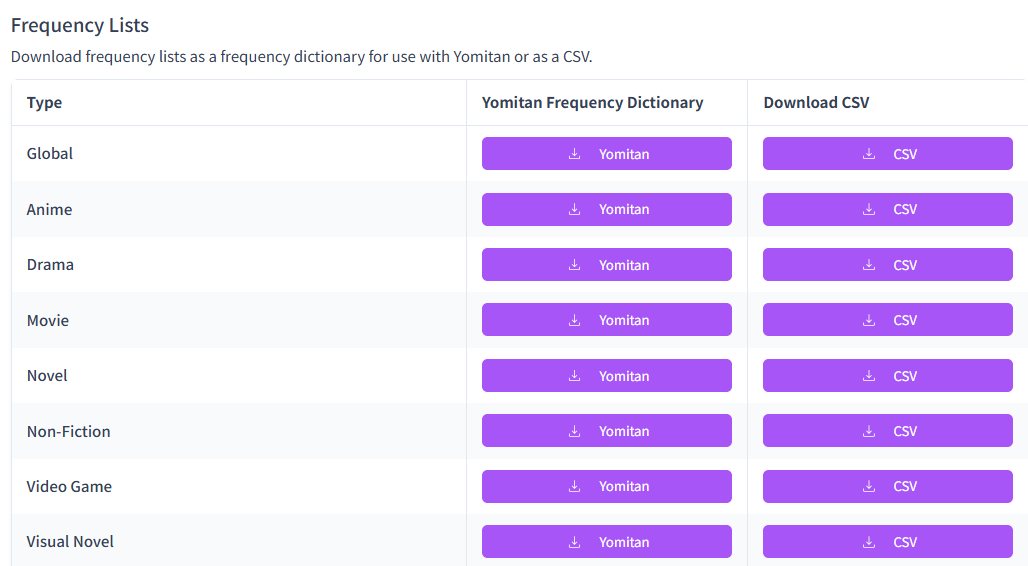Click download icon in Movie CSV button
The image size is (1028, 566).
coord(869,320)
